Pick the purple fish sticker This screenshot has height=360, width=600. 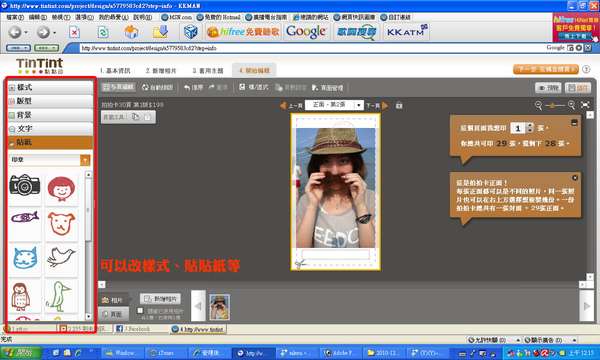click(25, 217)
